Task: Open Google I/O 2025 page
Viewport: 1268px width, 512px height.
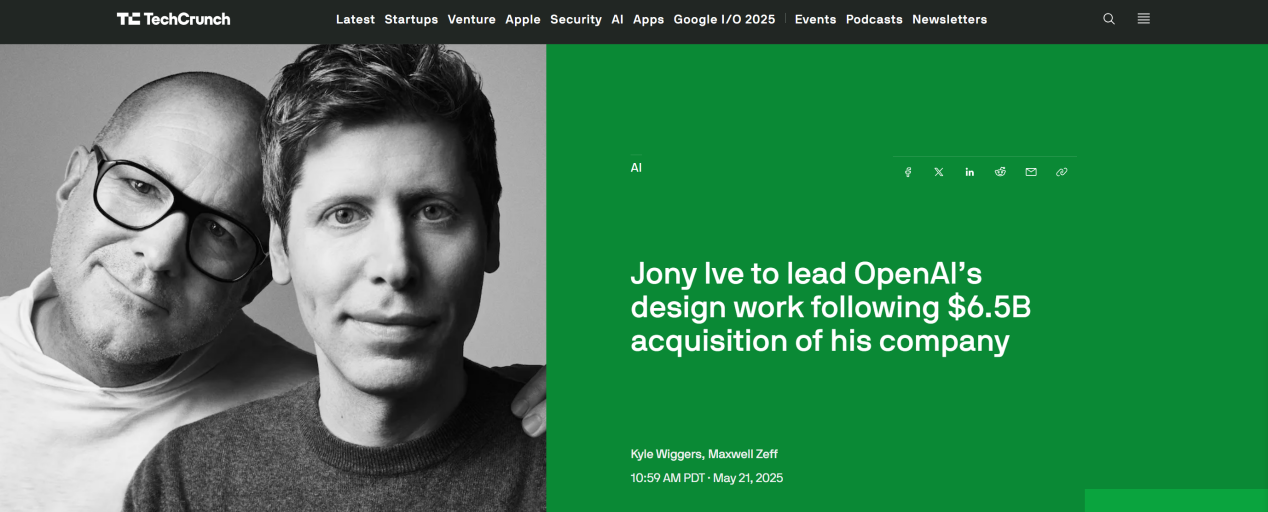Action: tap(724, 19)
